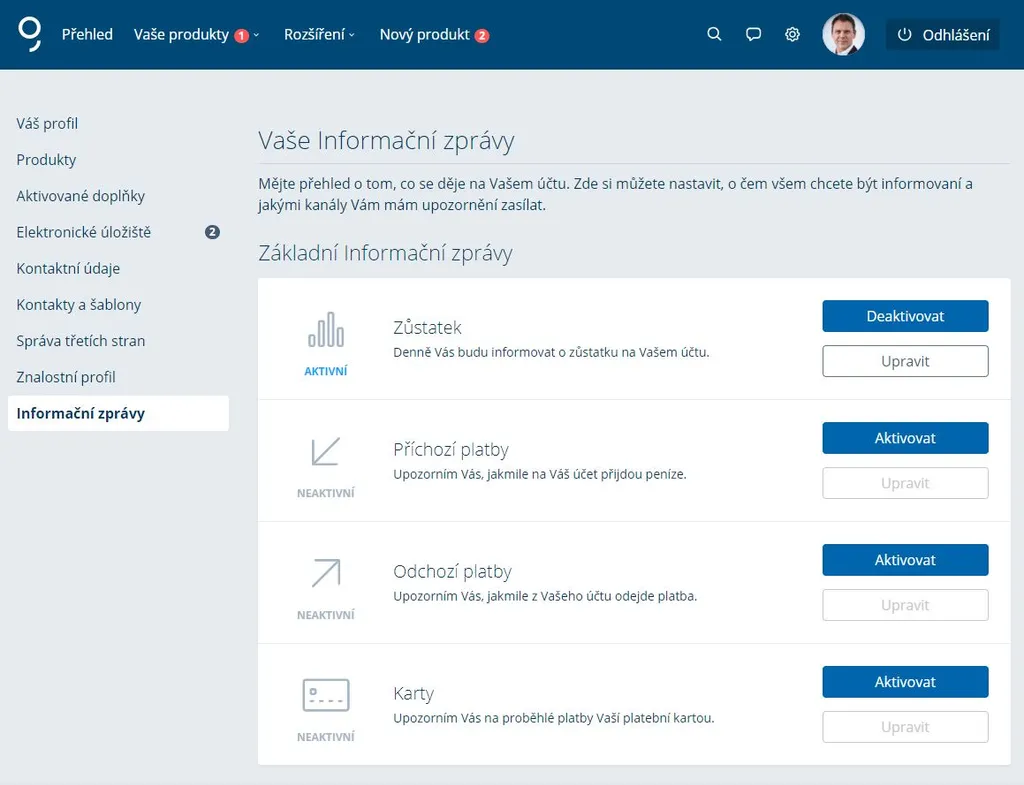Click the Odchozí platby arrow icon
This screenshot has width=1024, height=785.
click(x=326, y=573)
